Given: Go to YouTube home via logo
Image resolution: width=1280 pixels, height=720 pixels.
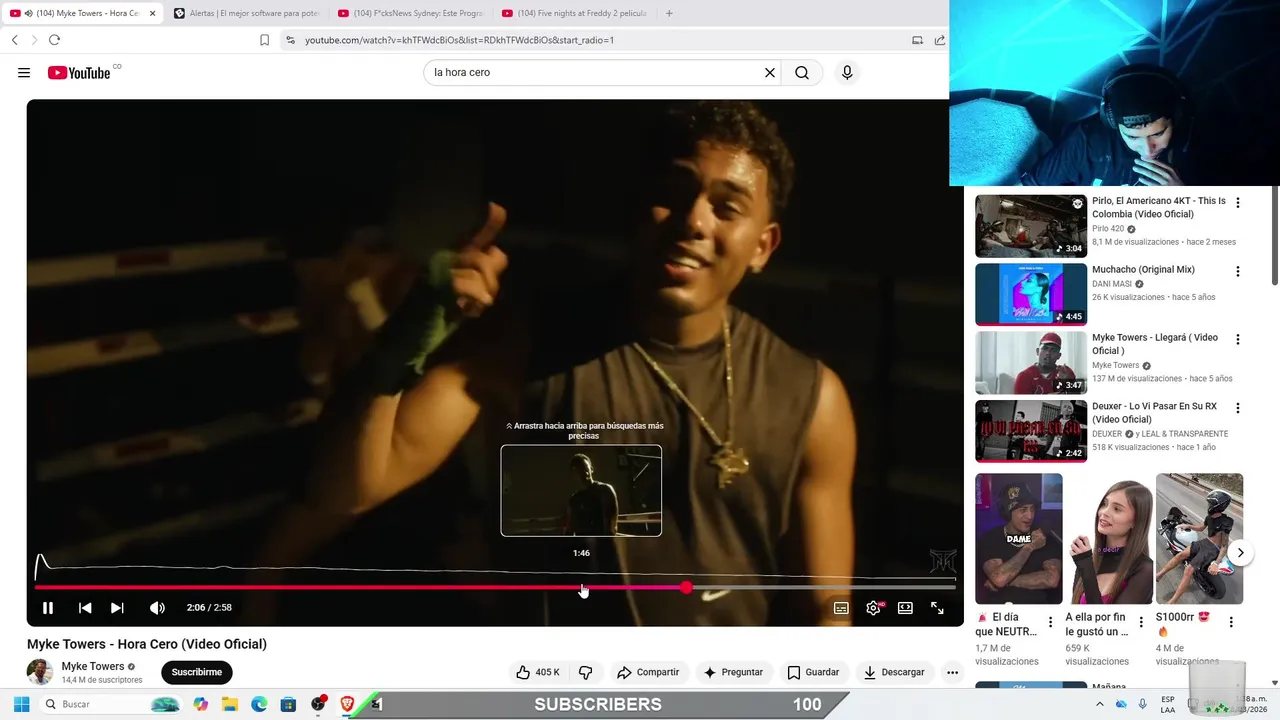Looking at the screenshot, I should (80, 73).
